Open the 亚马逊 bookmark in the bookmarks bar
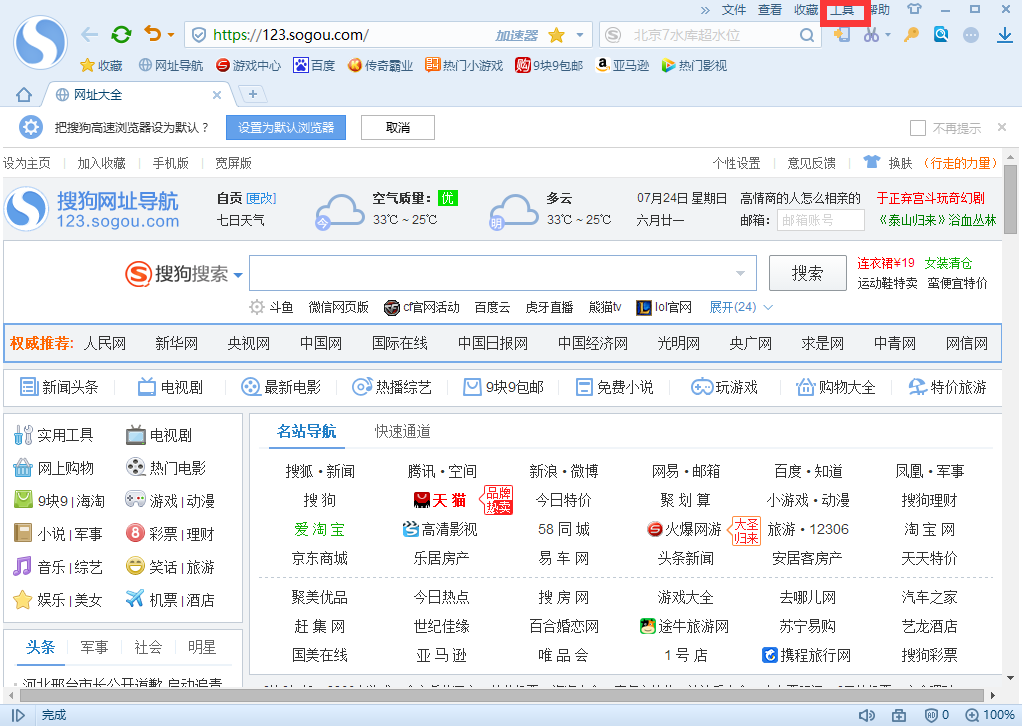The image size is (1022, 726). pos(622,65)
